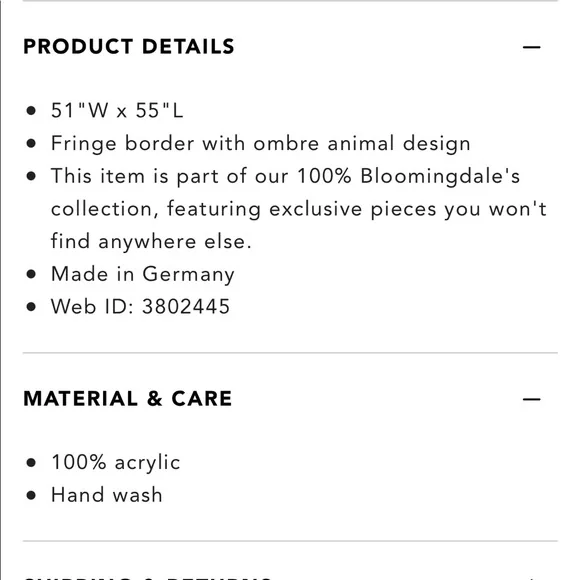Click the Web ID label text

pos(92,307)
